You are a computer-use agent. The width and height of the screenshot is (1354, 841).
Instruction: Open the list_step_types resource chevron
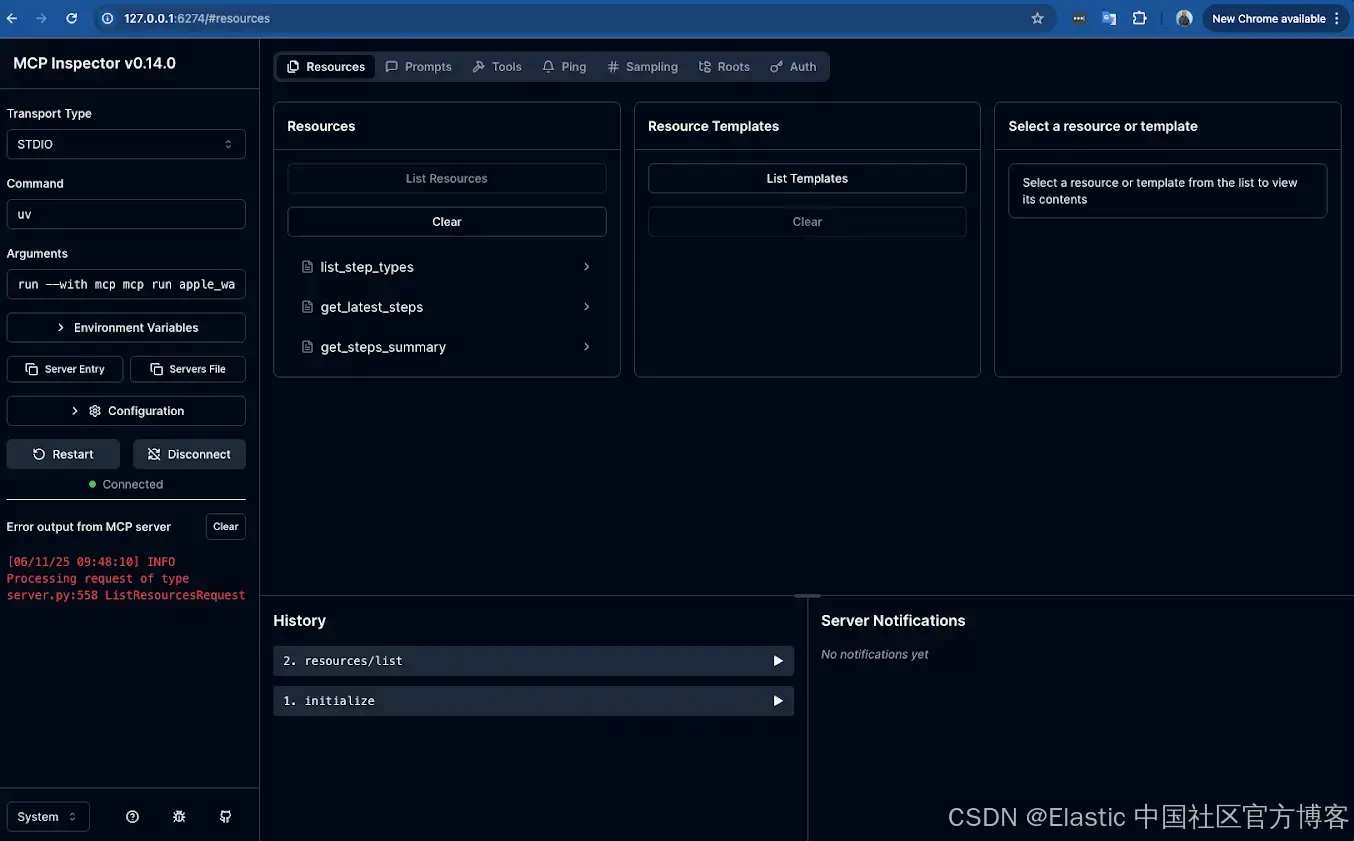coord(586,267)
